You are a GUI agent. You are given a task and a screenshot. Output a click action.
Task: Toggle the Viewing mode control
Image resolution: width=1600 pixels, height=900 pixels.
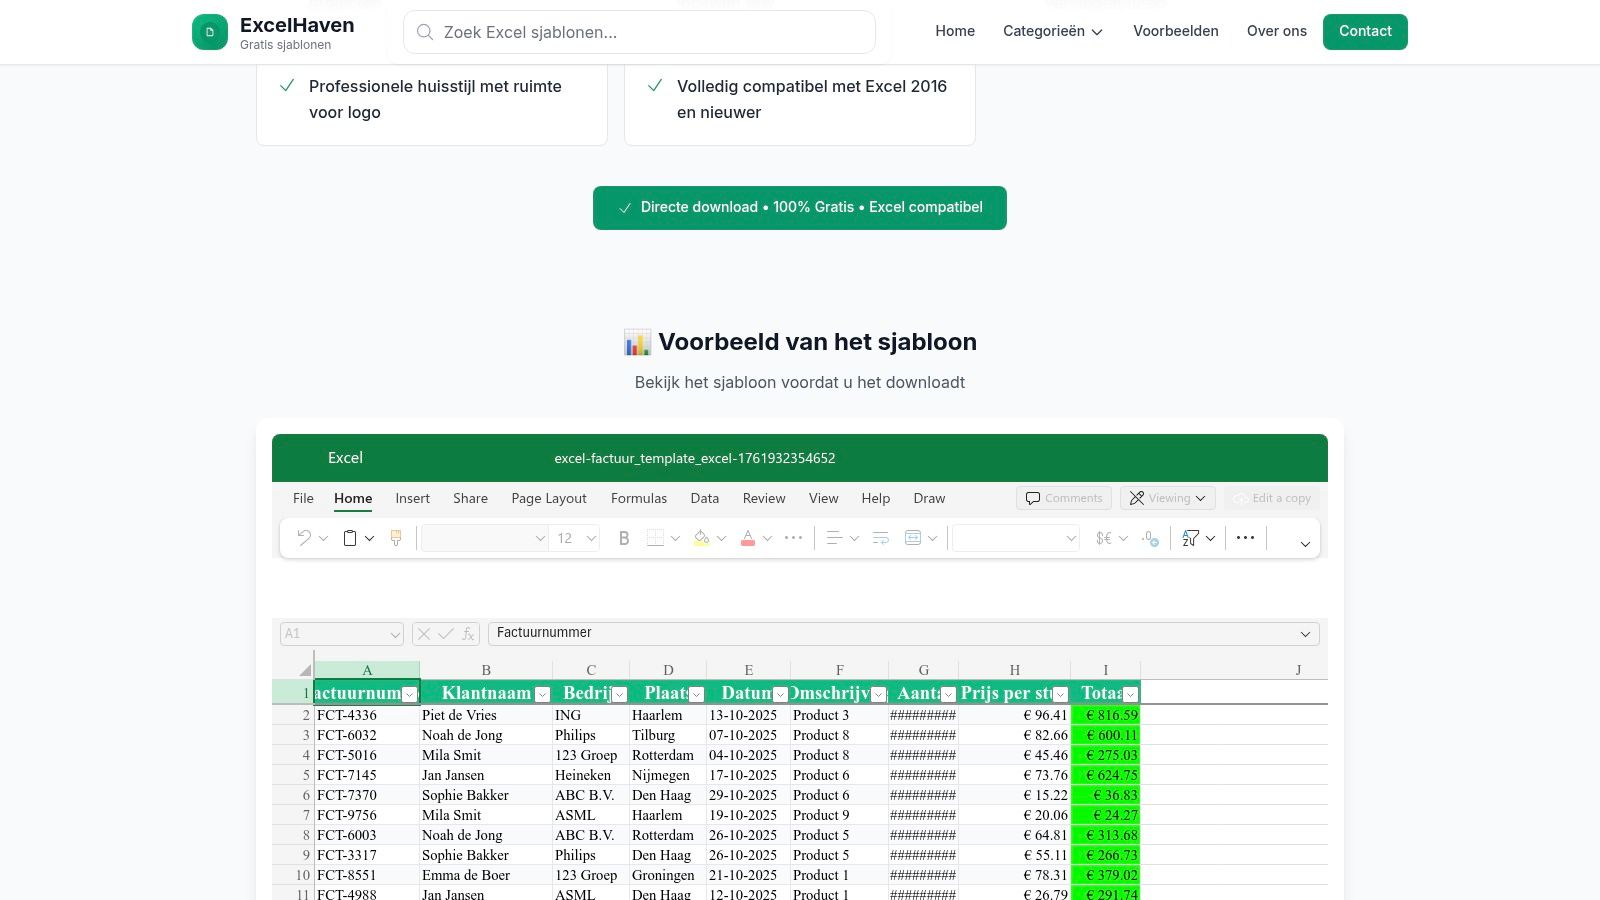click(x=1167, y=497)
